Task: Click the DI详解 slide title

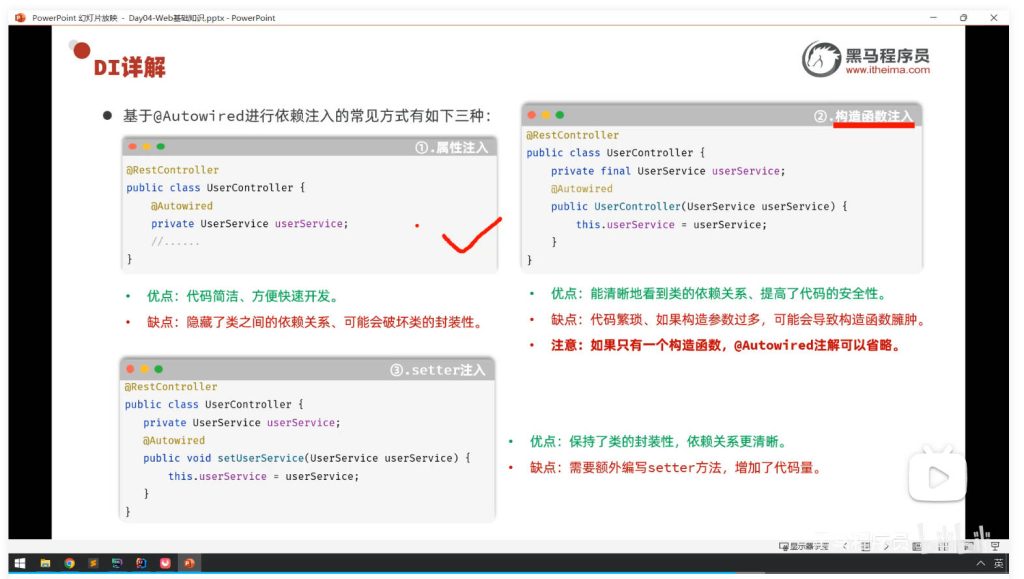Action: click(129, 68)
